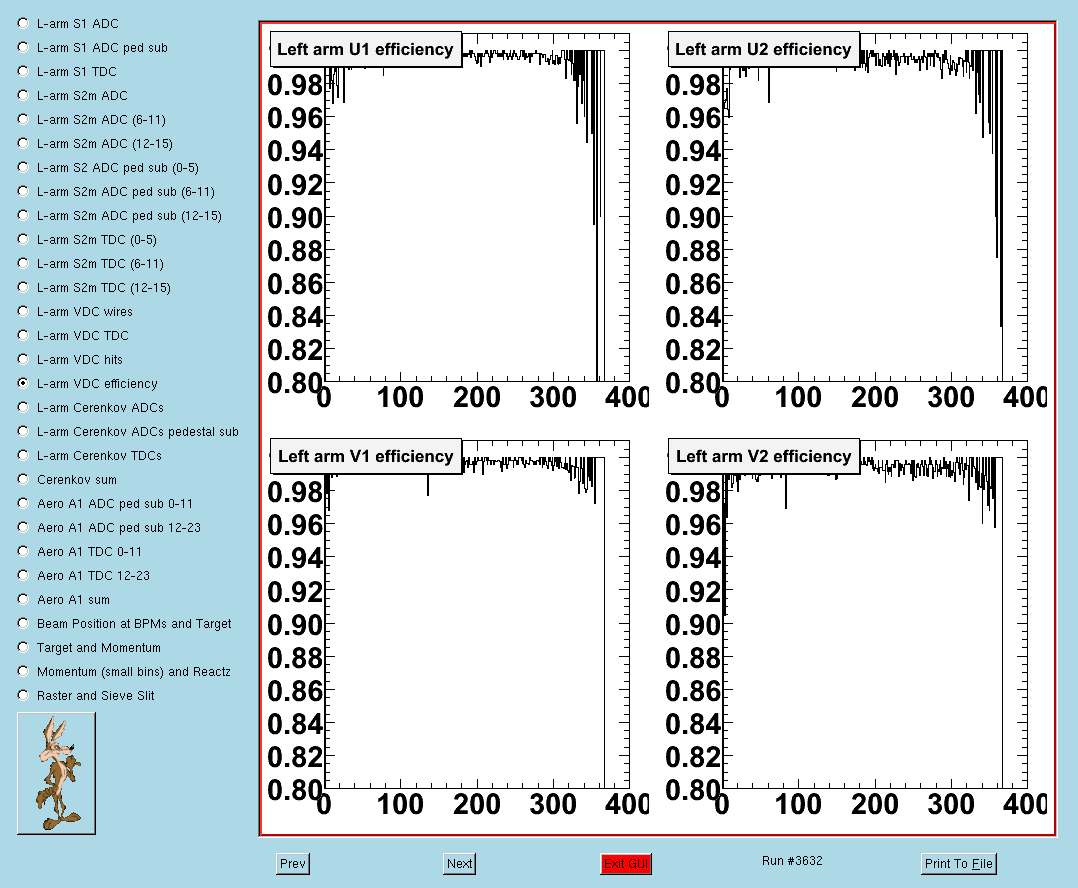Pick L-arm S2m TDC (12-15) option
The height and width of the screenshot is (888, 1078).
(23, 288)
